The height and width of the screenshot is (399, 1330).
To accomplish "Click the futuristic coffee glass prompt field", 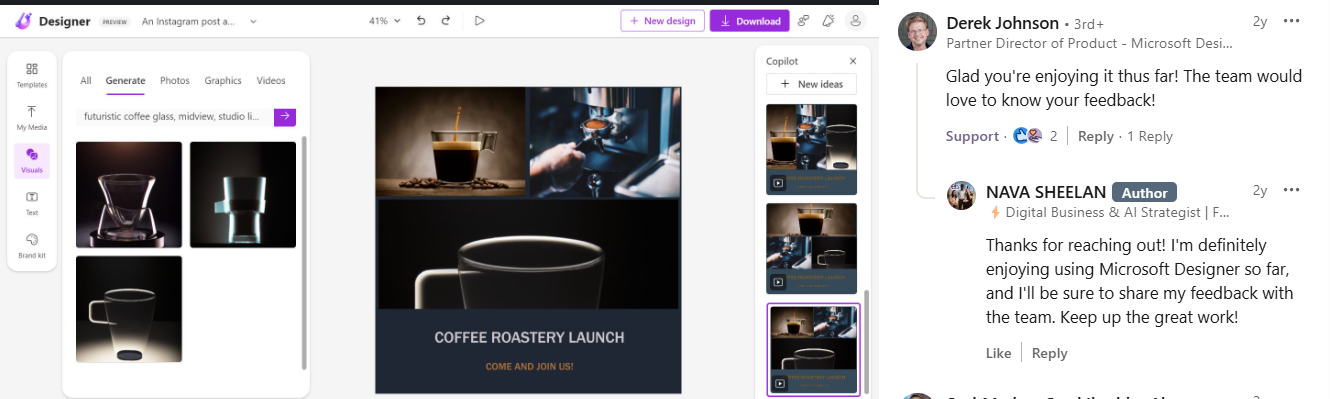I will click(x=175, y=117).
